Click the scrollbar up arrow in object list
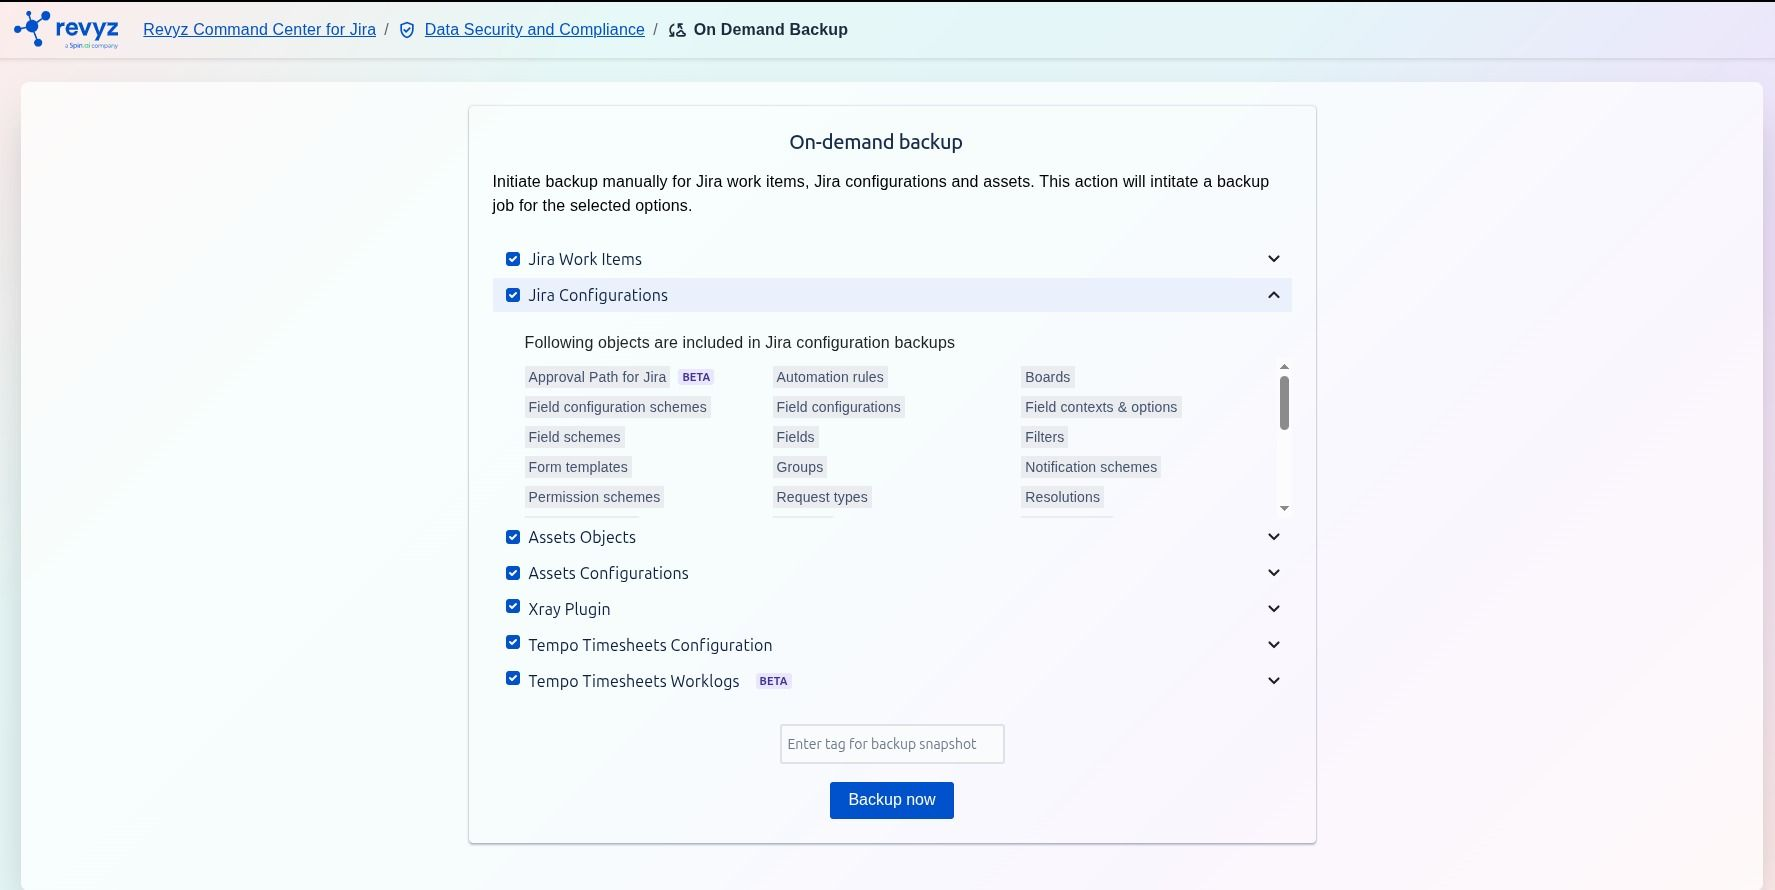 [x=1284, y=367]
